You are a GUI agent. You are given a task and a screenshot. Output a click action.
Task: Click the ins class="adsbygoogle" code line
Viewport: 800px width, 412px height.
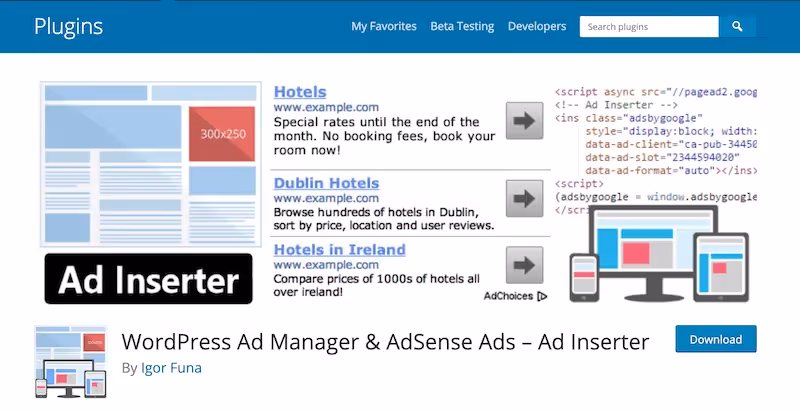629,118
